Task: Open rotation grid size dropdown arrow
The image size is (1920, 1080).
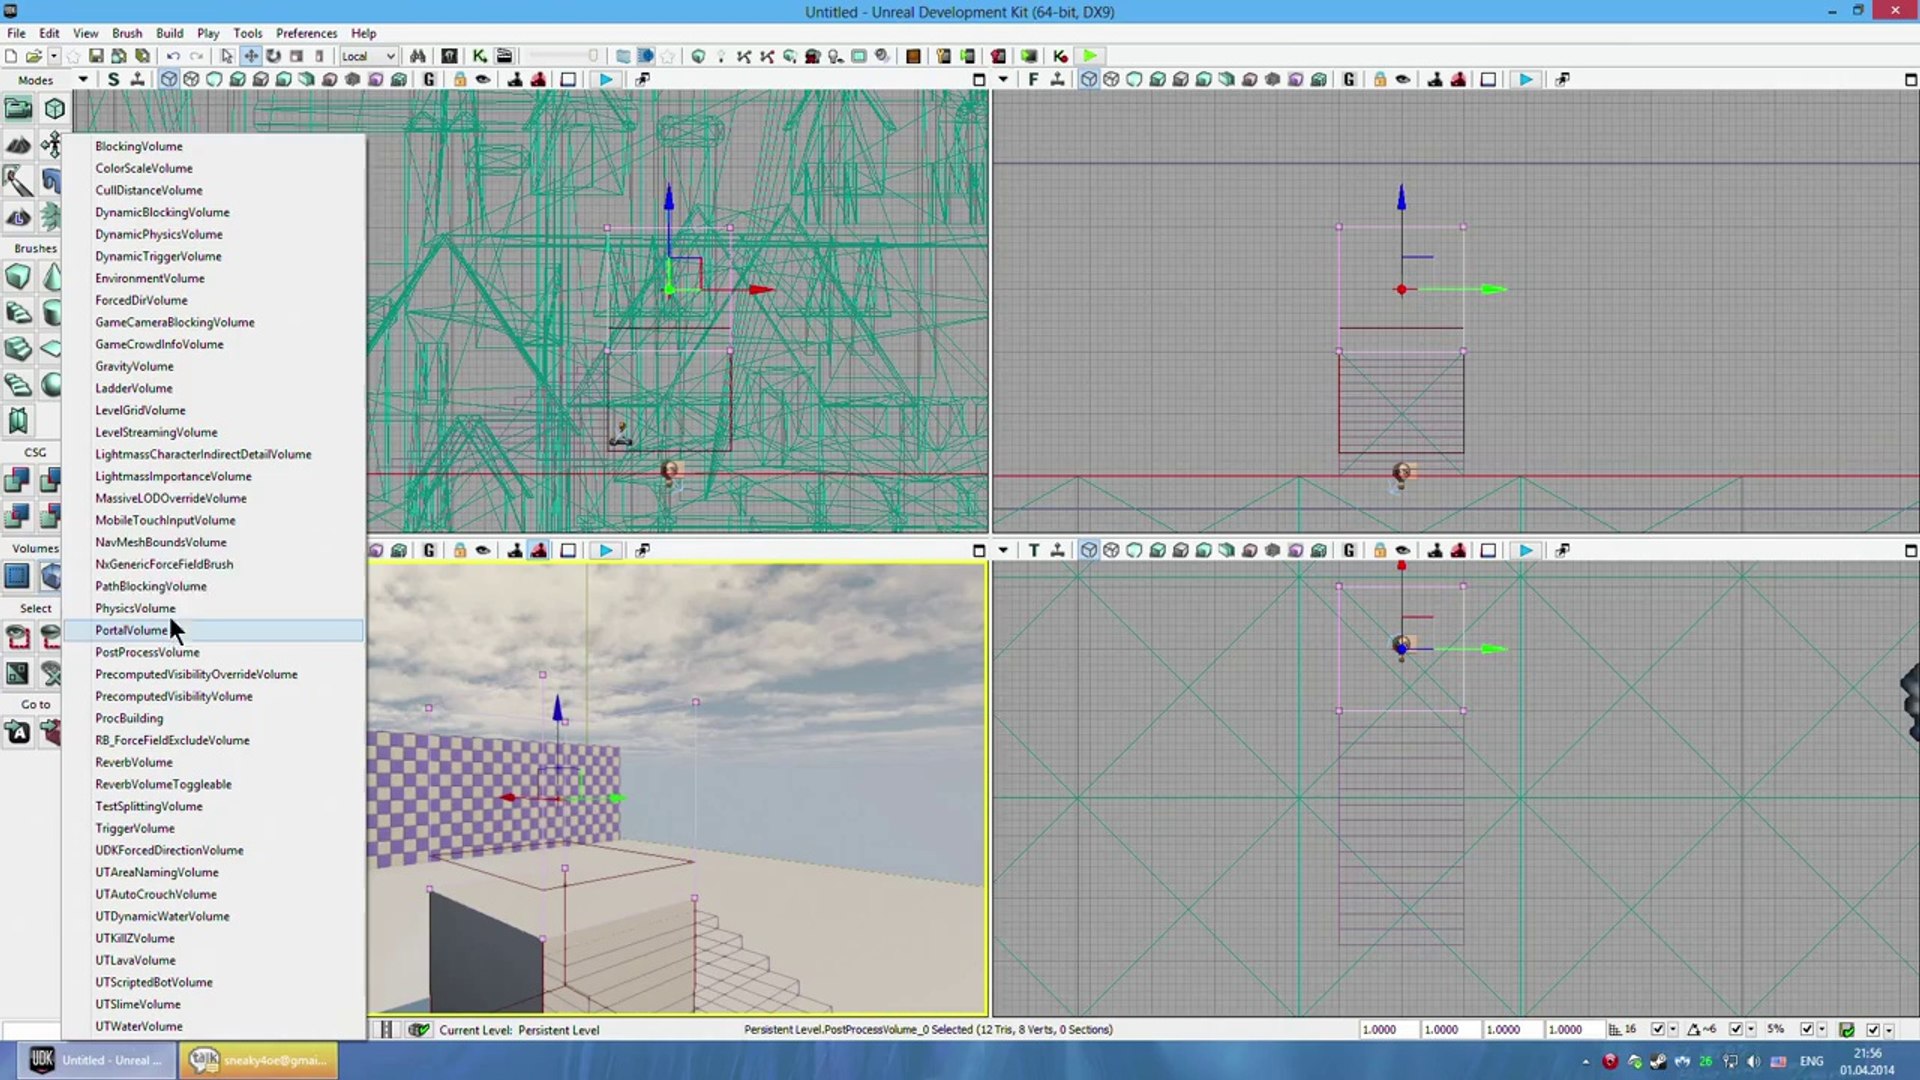Action: point(1751,1030)
